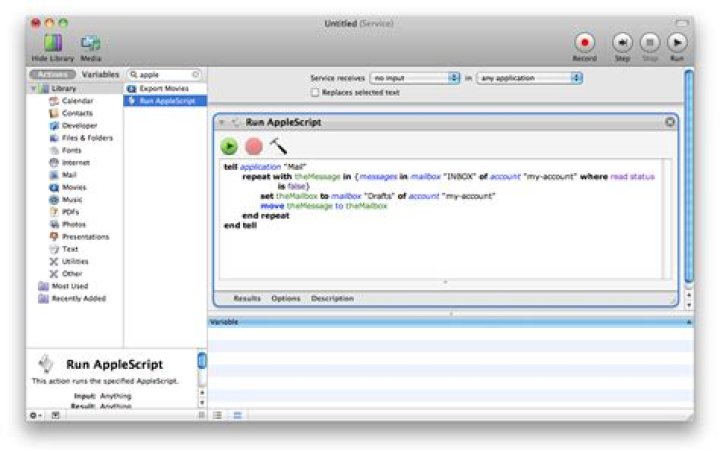This screenshot has width=720, height=457.
Task: Show the workflow log list icon
Action: (x=218, y=415)
